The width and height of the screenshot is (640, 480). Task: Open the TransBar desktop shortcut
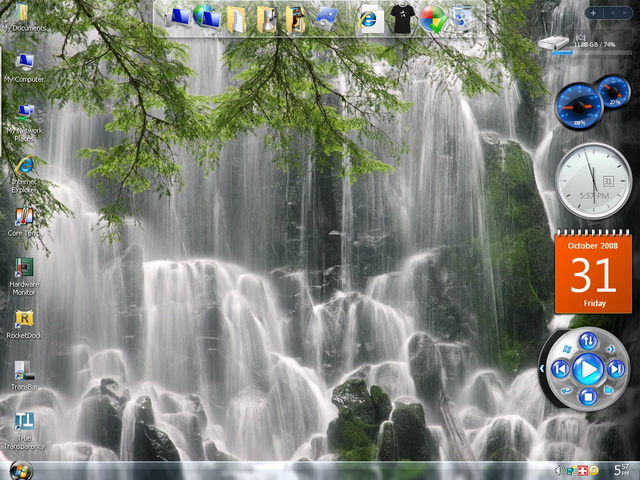24,372
